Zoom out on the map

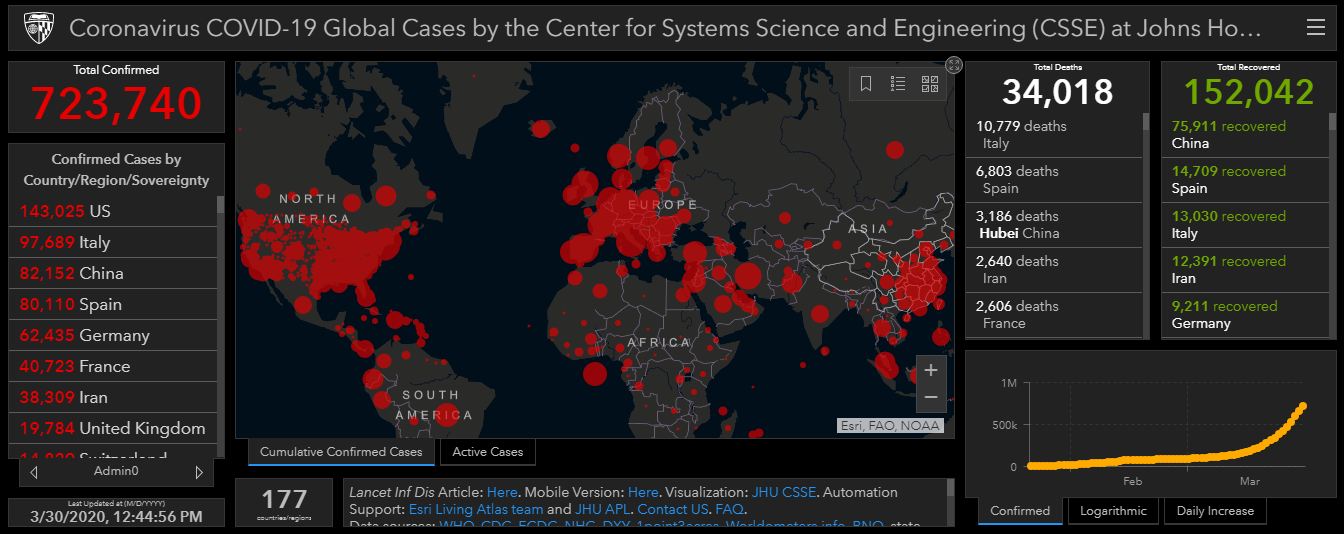click(931, 397)
